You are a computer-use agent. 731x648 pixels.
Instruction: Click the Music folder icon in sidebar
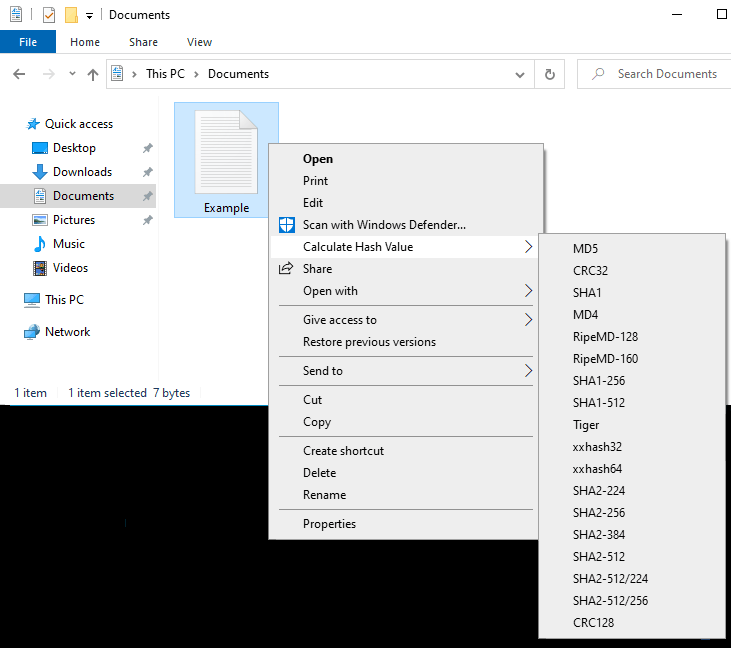[x=40, y=244]
